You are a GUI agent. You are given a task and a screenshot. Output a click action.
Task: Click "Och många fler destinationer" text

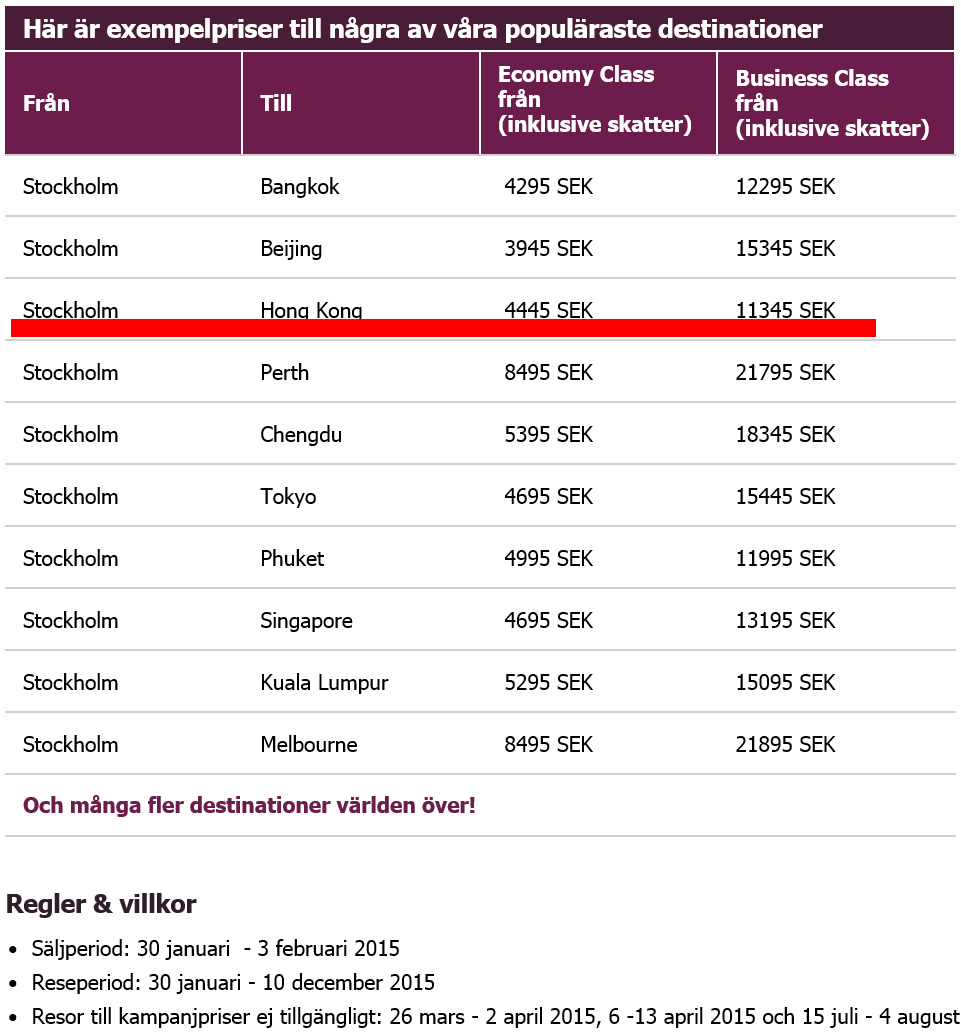click(x=249, y=805)
